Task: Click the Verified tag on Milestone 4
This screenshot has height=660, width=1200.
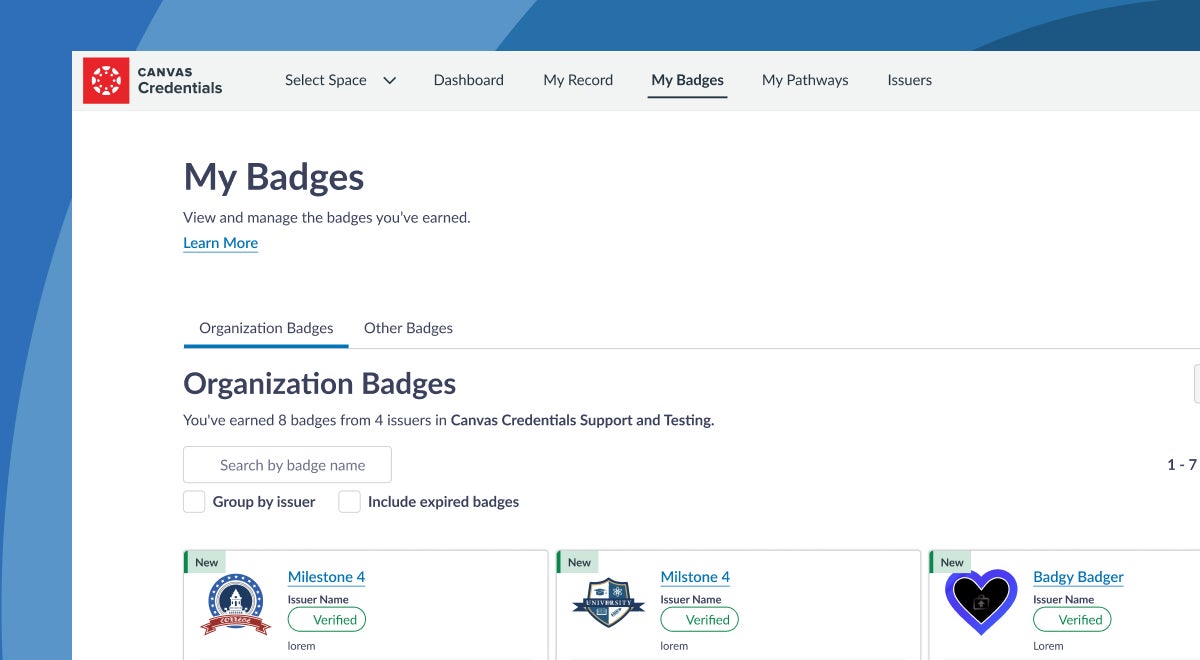Action: click(x=327, y=620)
